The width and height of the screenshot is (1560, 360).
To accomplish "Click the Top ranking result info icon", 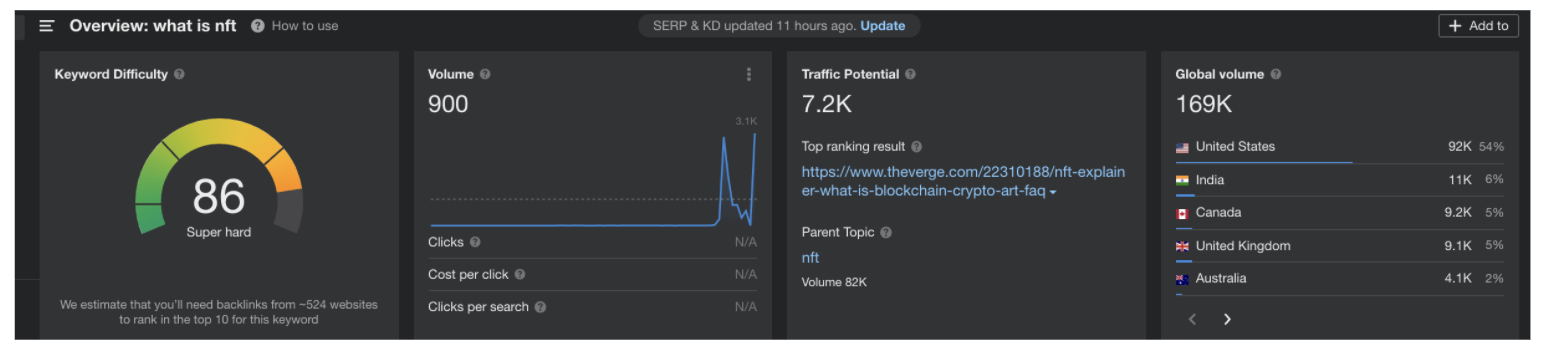I will tap(917, 146).
